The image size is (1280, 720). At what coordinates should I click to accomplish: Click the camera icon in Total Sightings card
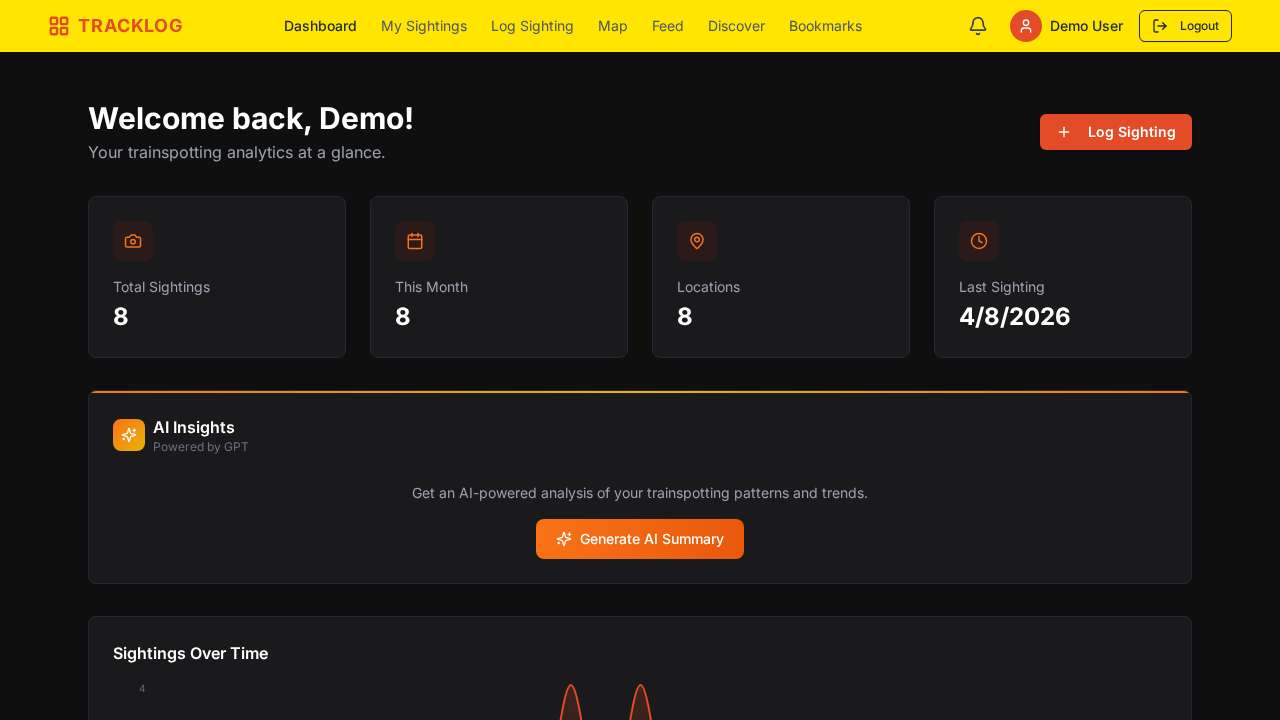[133, 241]
